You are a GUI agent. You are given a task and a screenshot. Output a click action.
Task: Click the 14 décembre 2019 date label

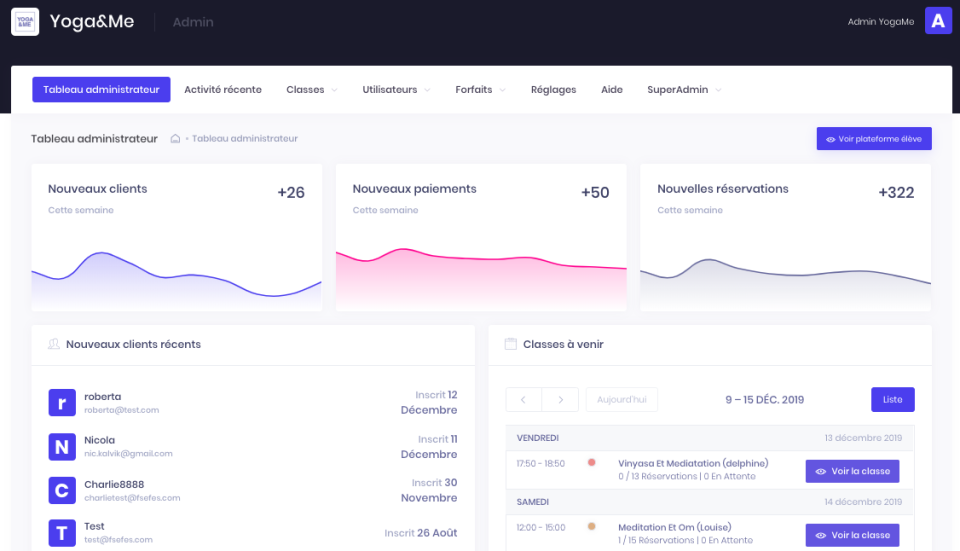[863, 502]
